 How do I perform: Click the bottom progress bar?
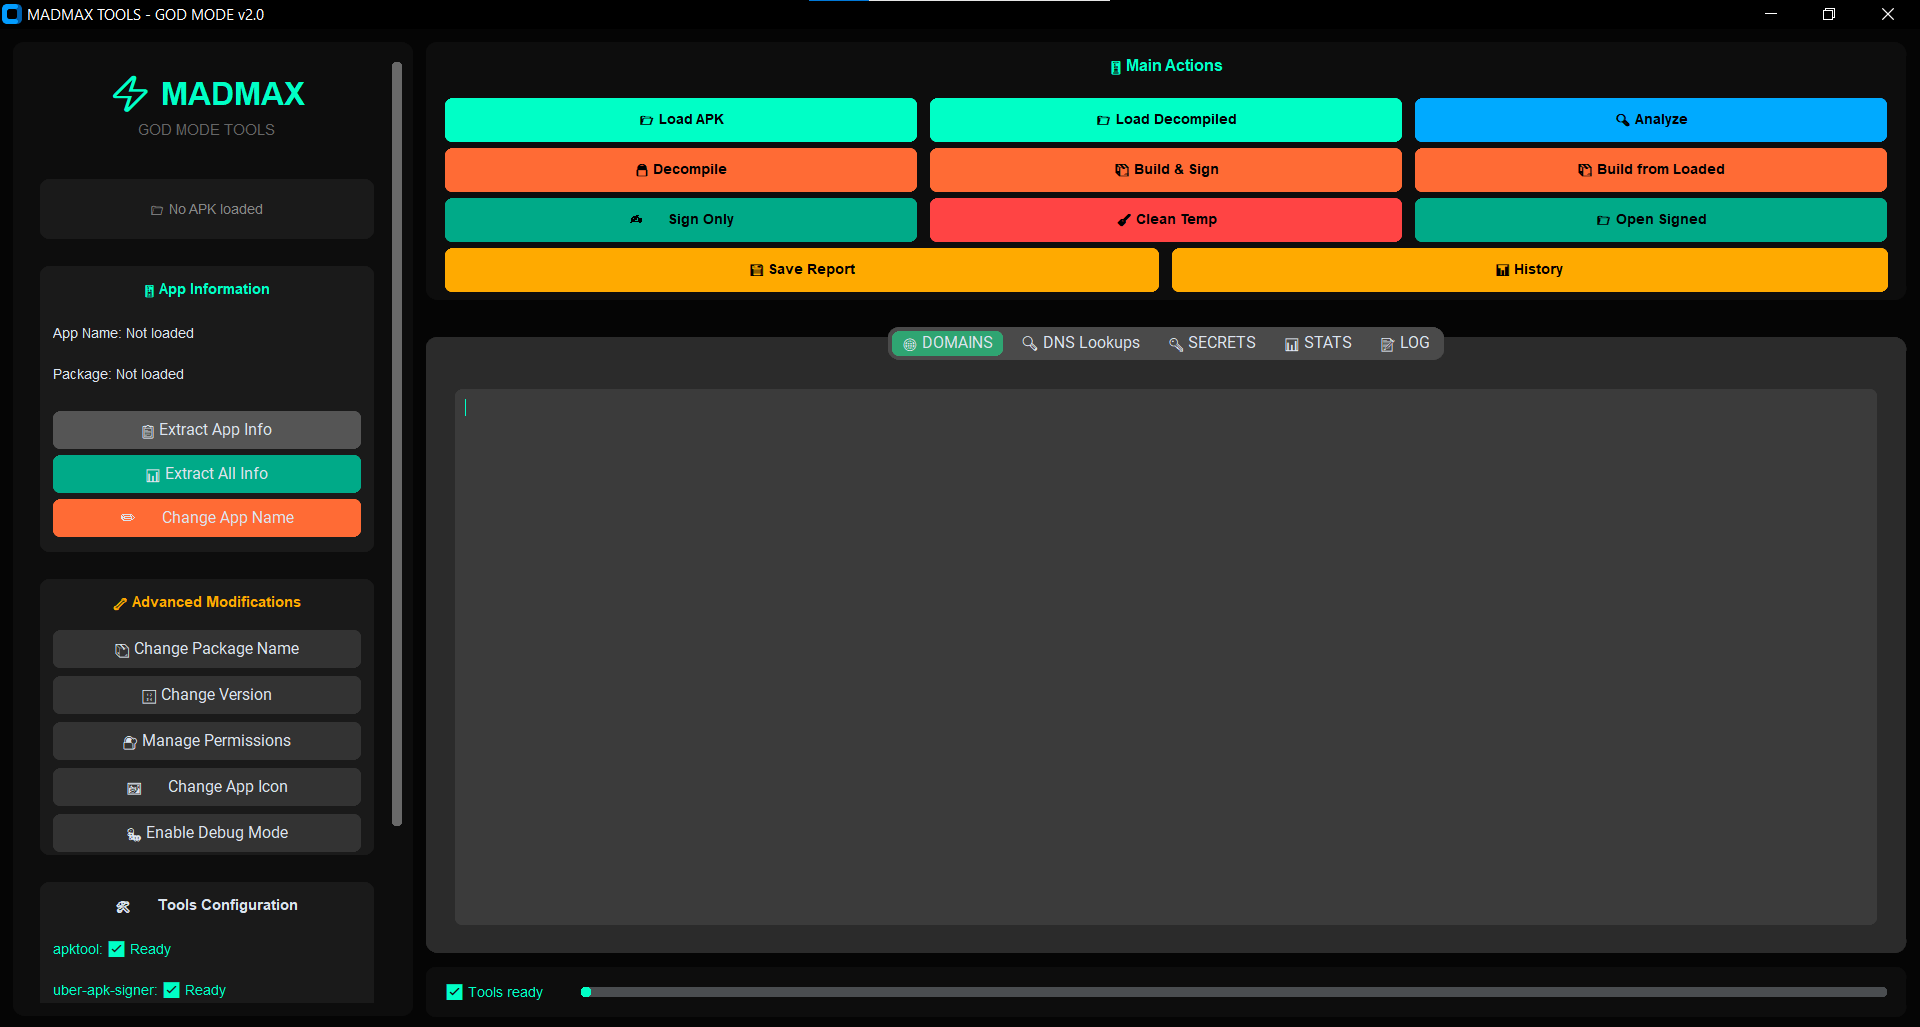point(1234,992)
